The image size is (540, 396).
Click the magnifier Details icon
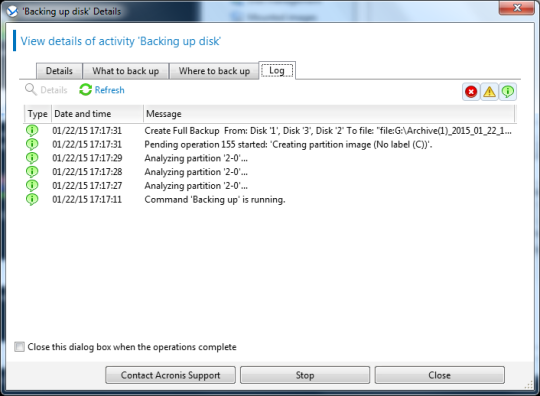click(30, 90)
